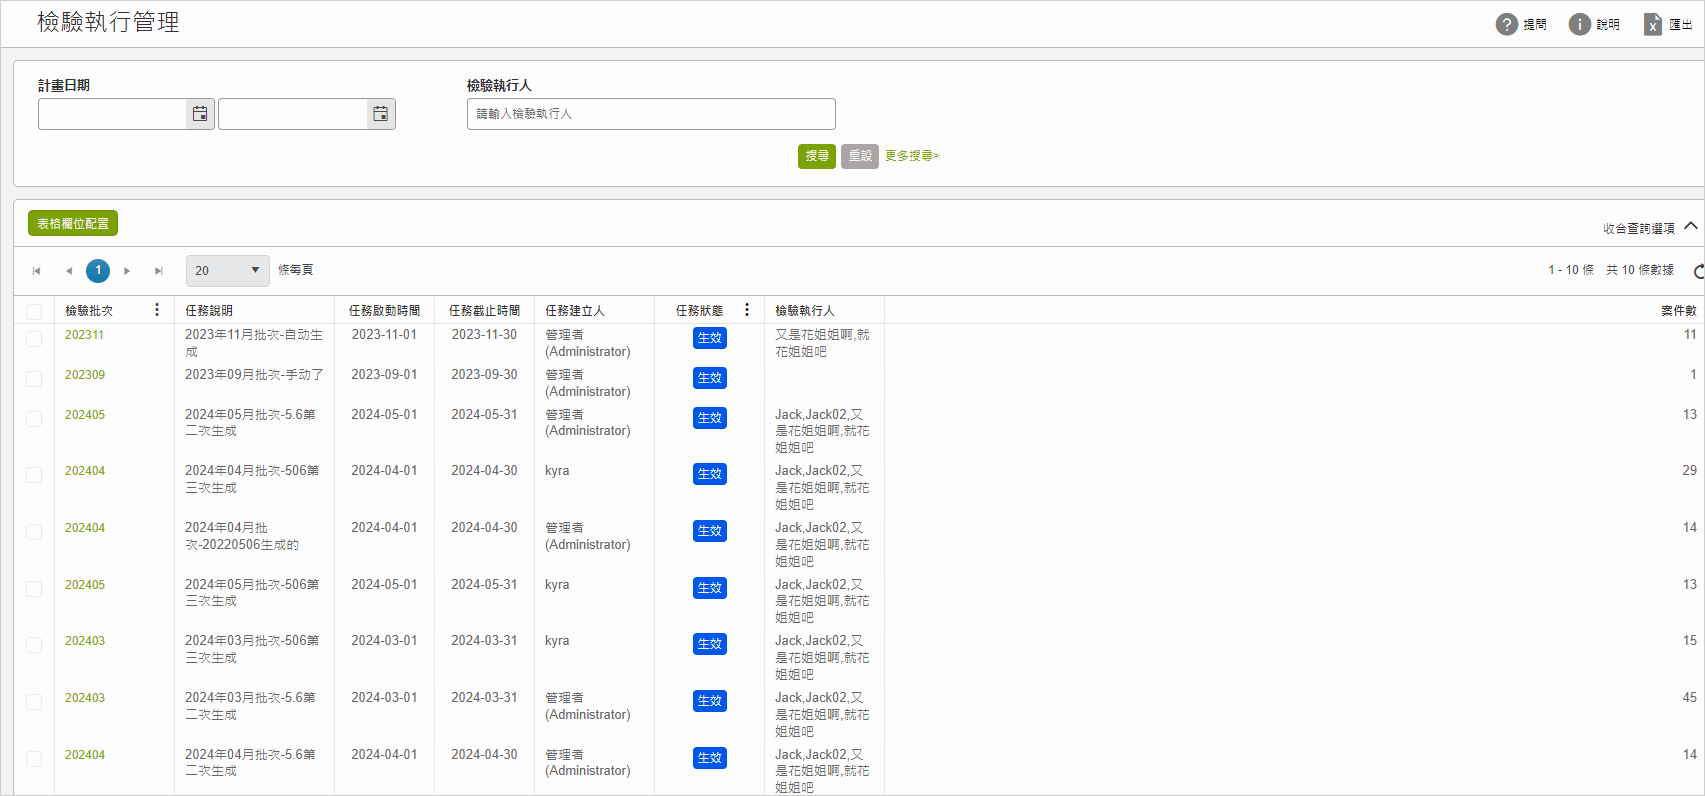
Task: Click the grey 重設 reset button
Action: click(x=860, y=156)
